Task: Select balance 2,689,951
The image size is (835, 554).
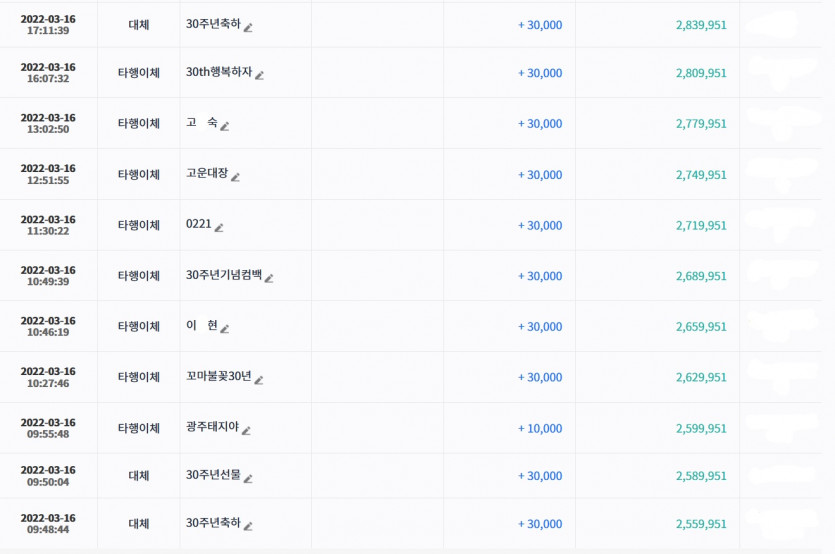Action: pyautogui.click(x=701, y=276)
